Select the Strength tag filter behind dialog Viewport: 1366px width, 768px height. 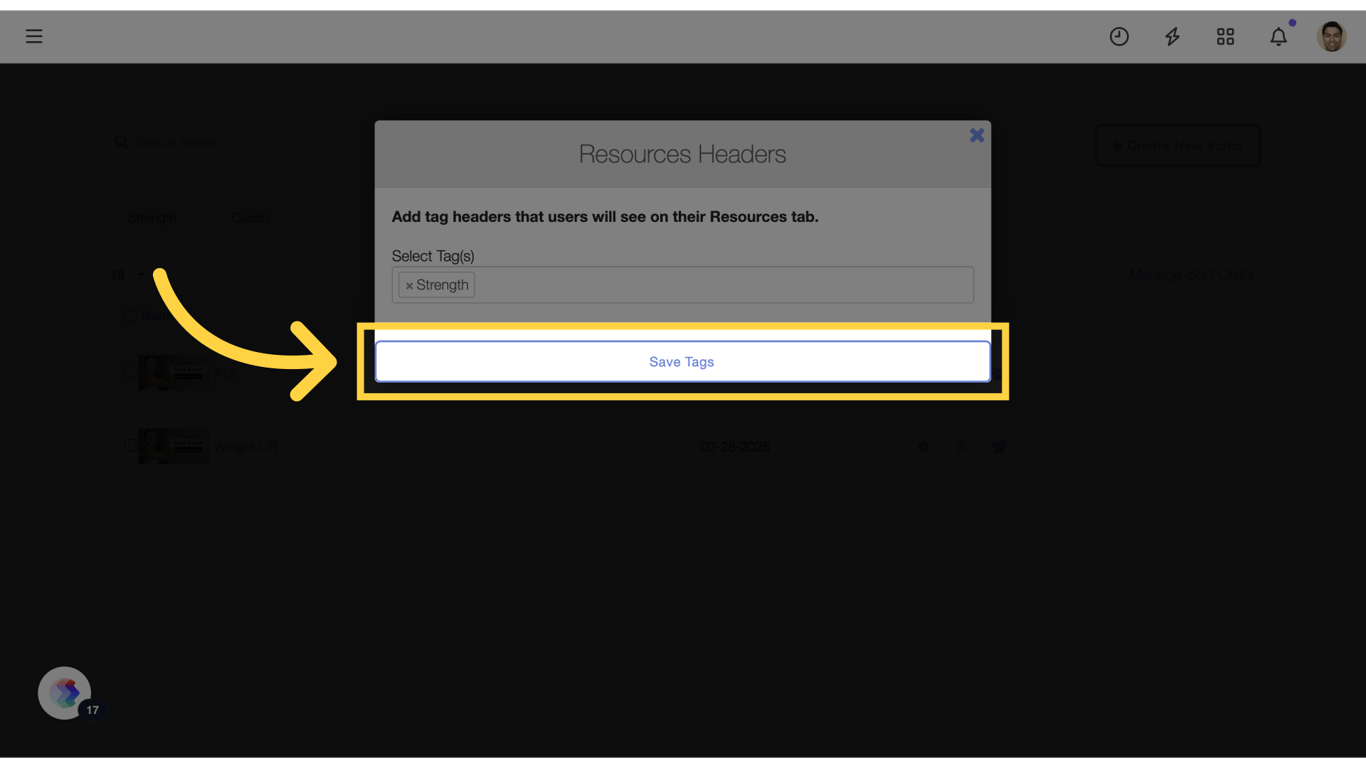pos(152,218)
